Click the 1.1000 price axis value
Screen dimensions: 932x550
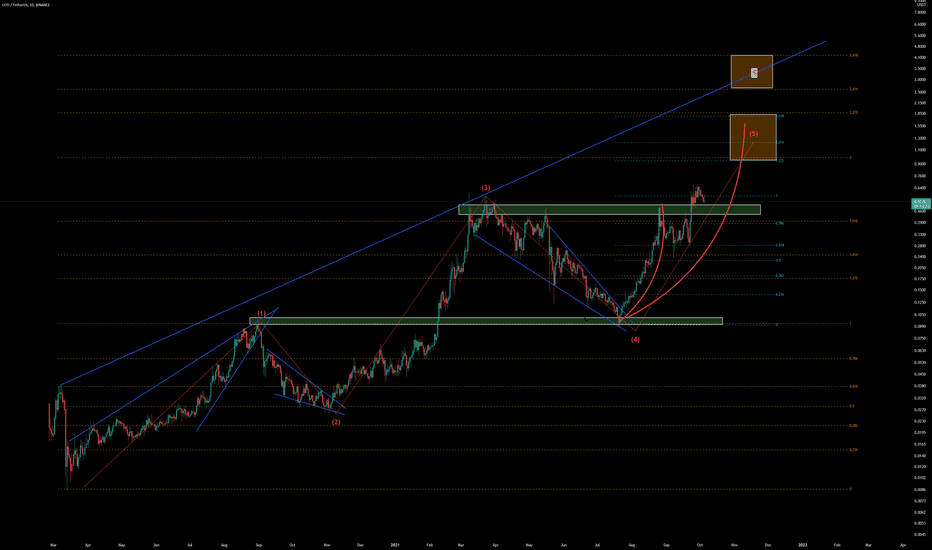click(920, 150)
